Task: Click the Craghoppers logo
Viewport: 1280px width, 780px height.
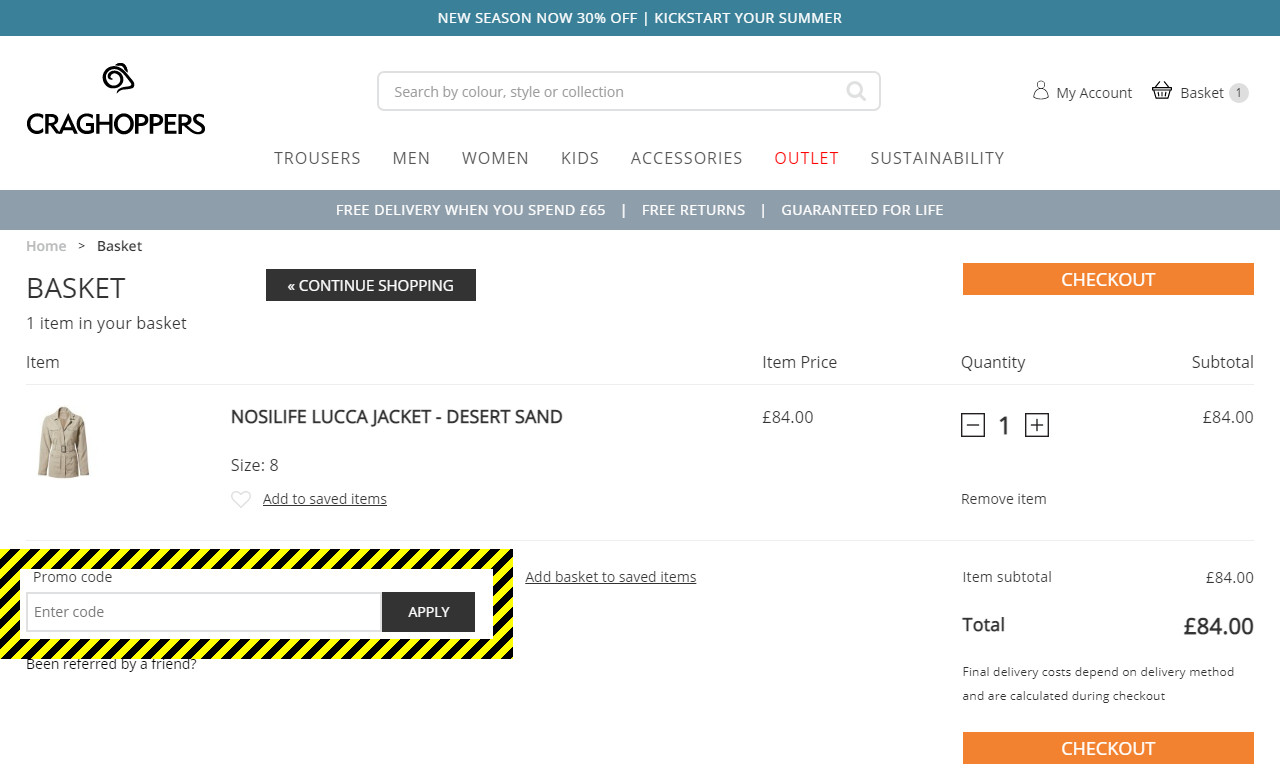Action: 116,99
